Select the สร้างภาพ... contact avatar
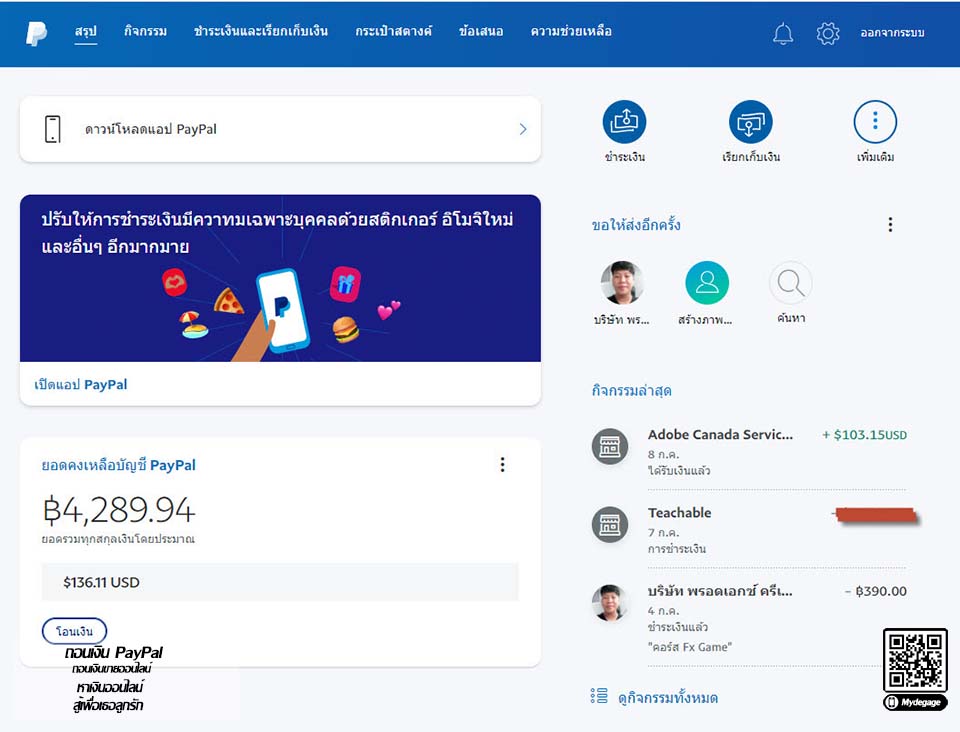Image resolution: width=960 pixels, height=732 pixels. click(707, 283)
